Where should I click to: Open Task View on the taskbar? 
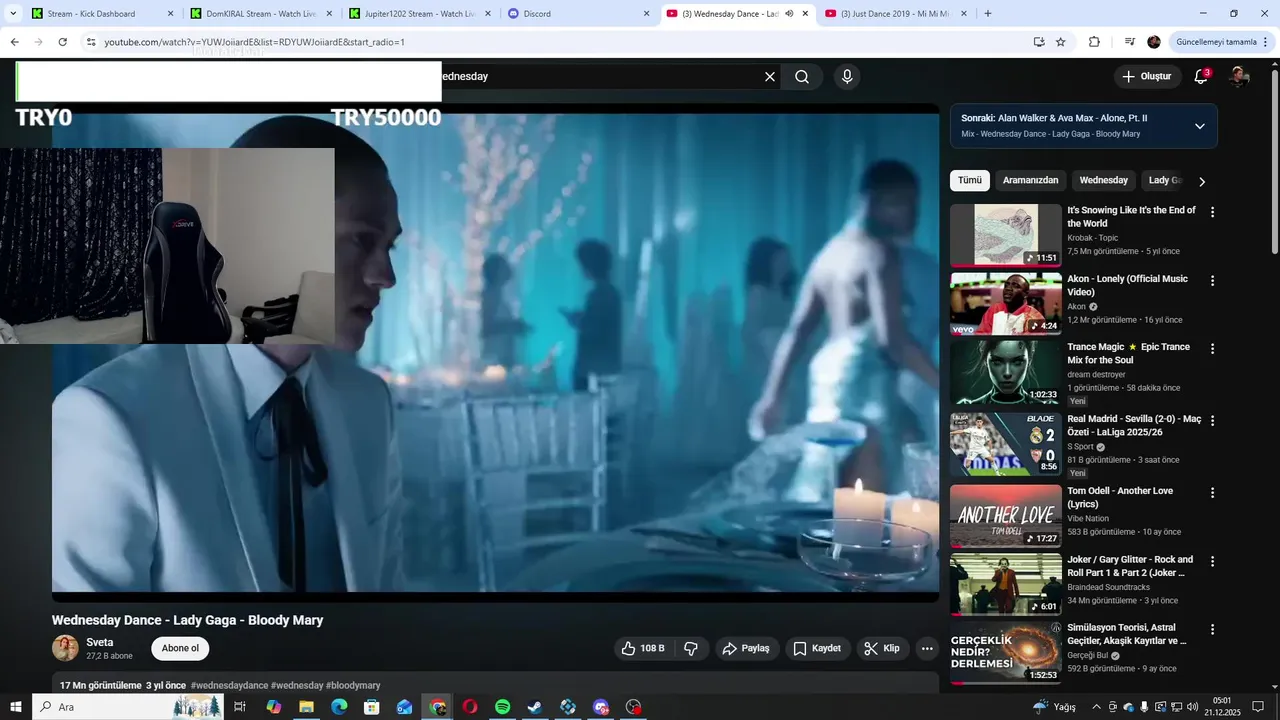[x=240, y=707]
